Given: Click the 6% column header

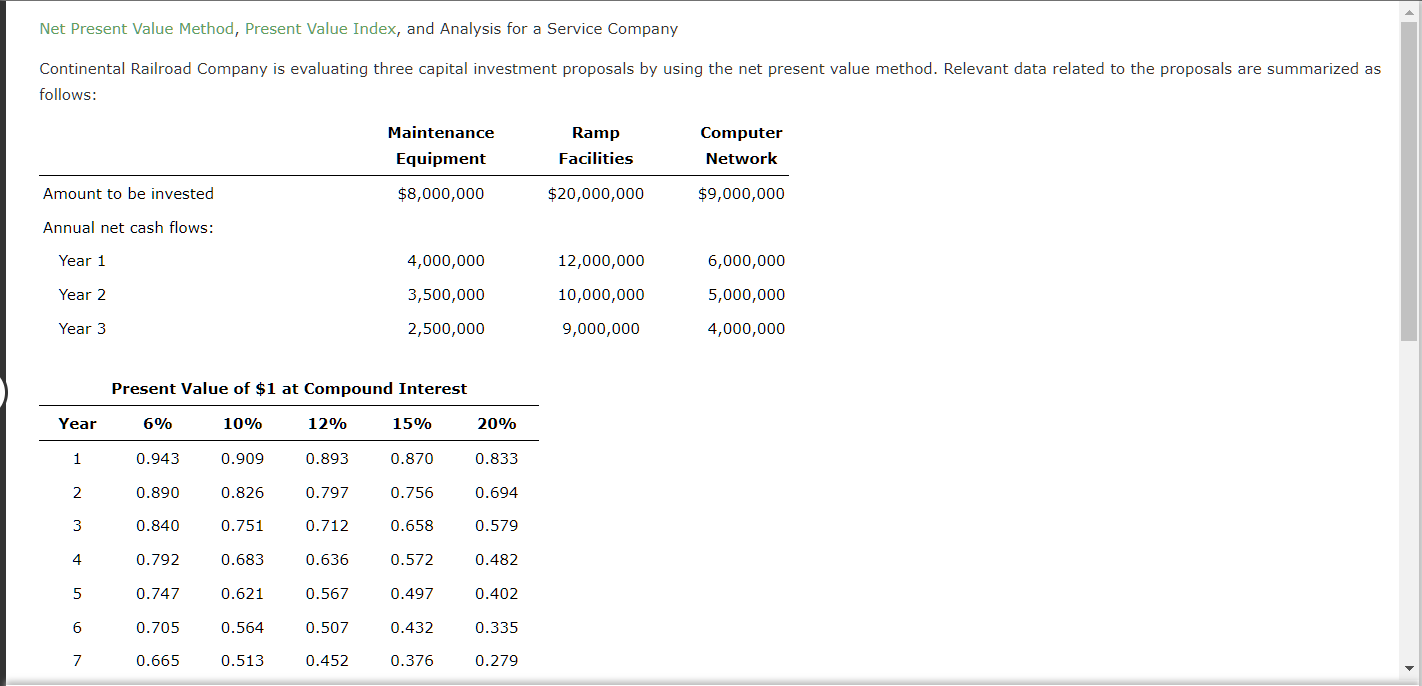Looking at the screenshot, I should click(x=157, y=423).
